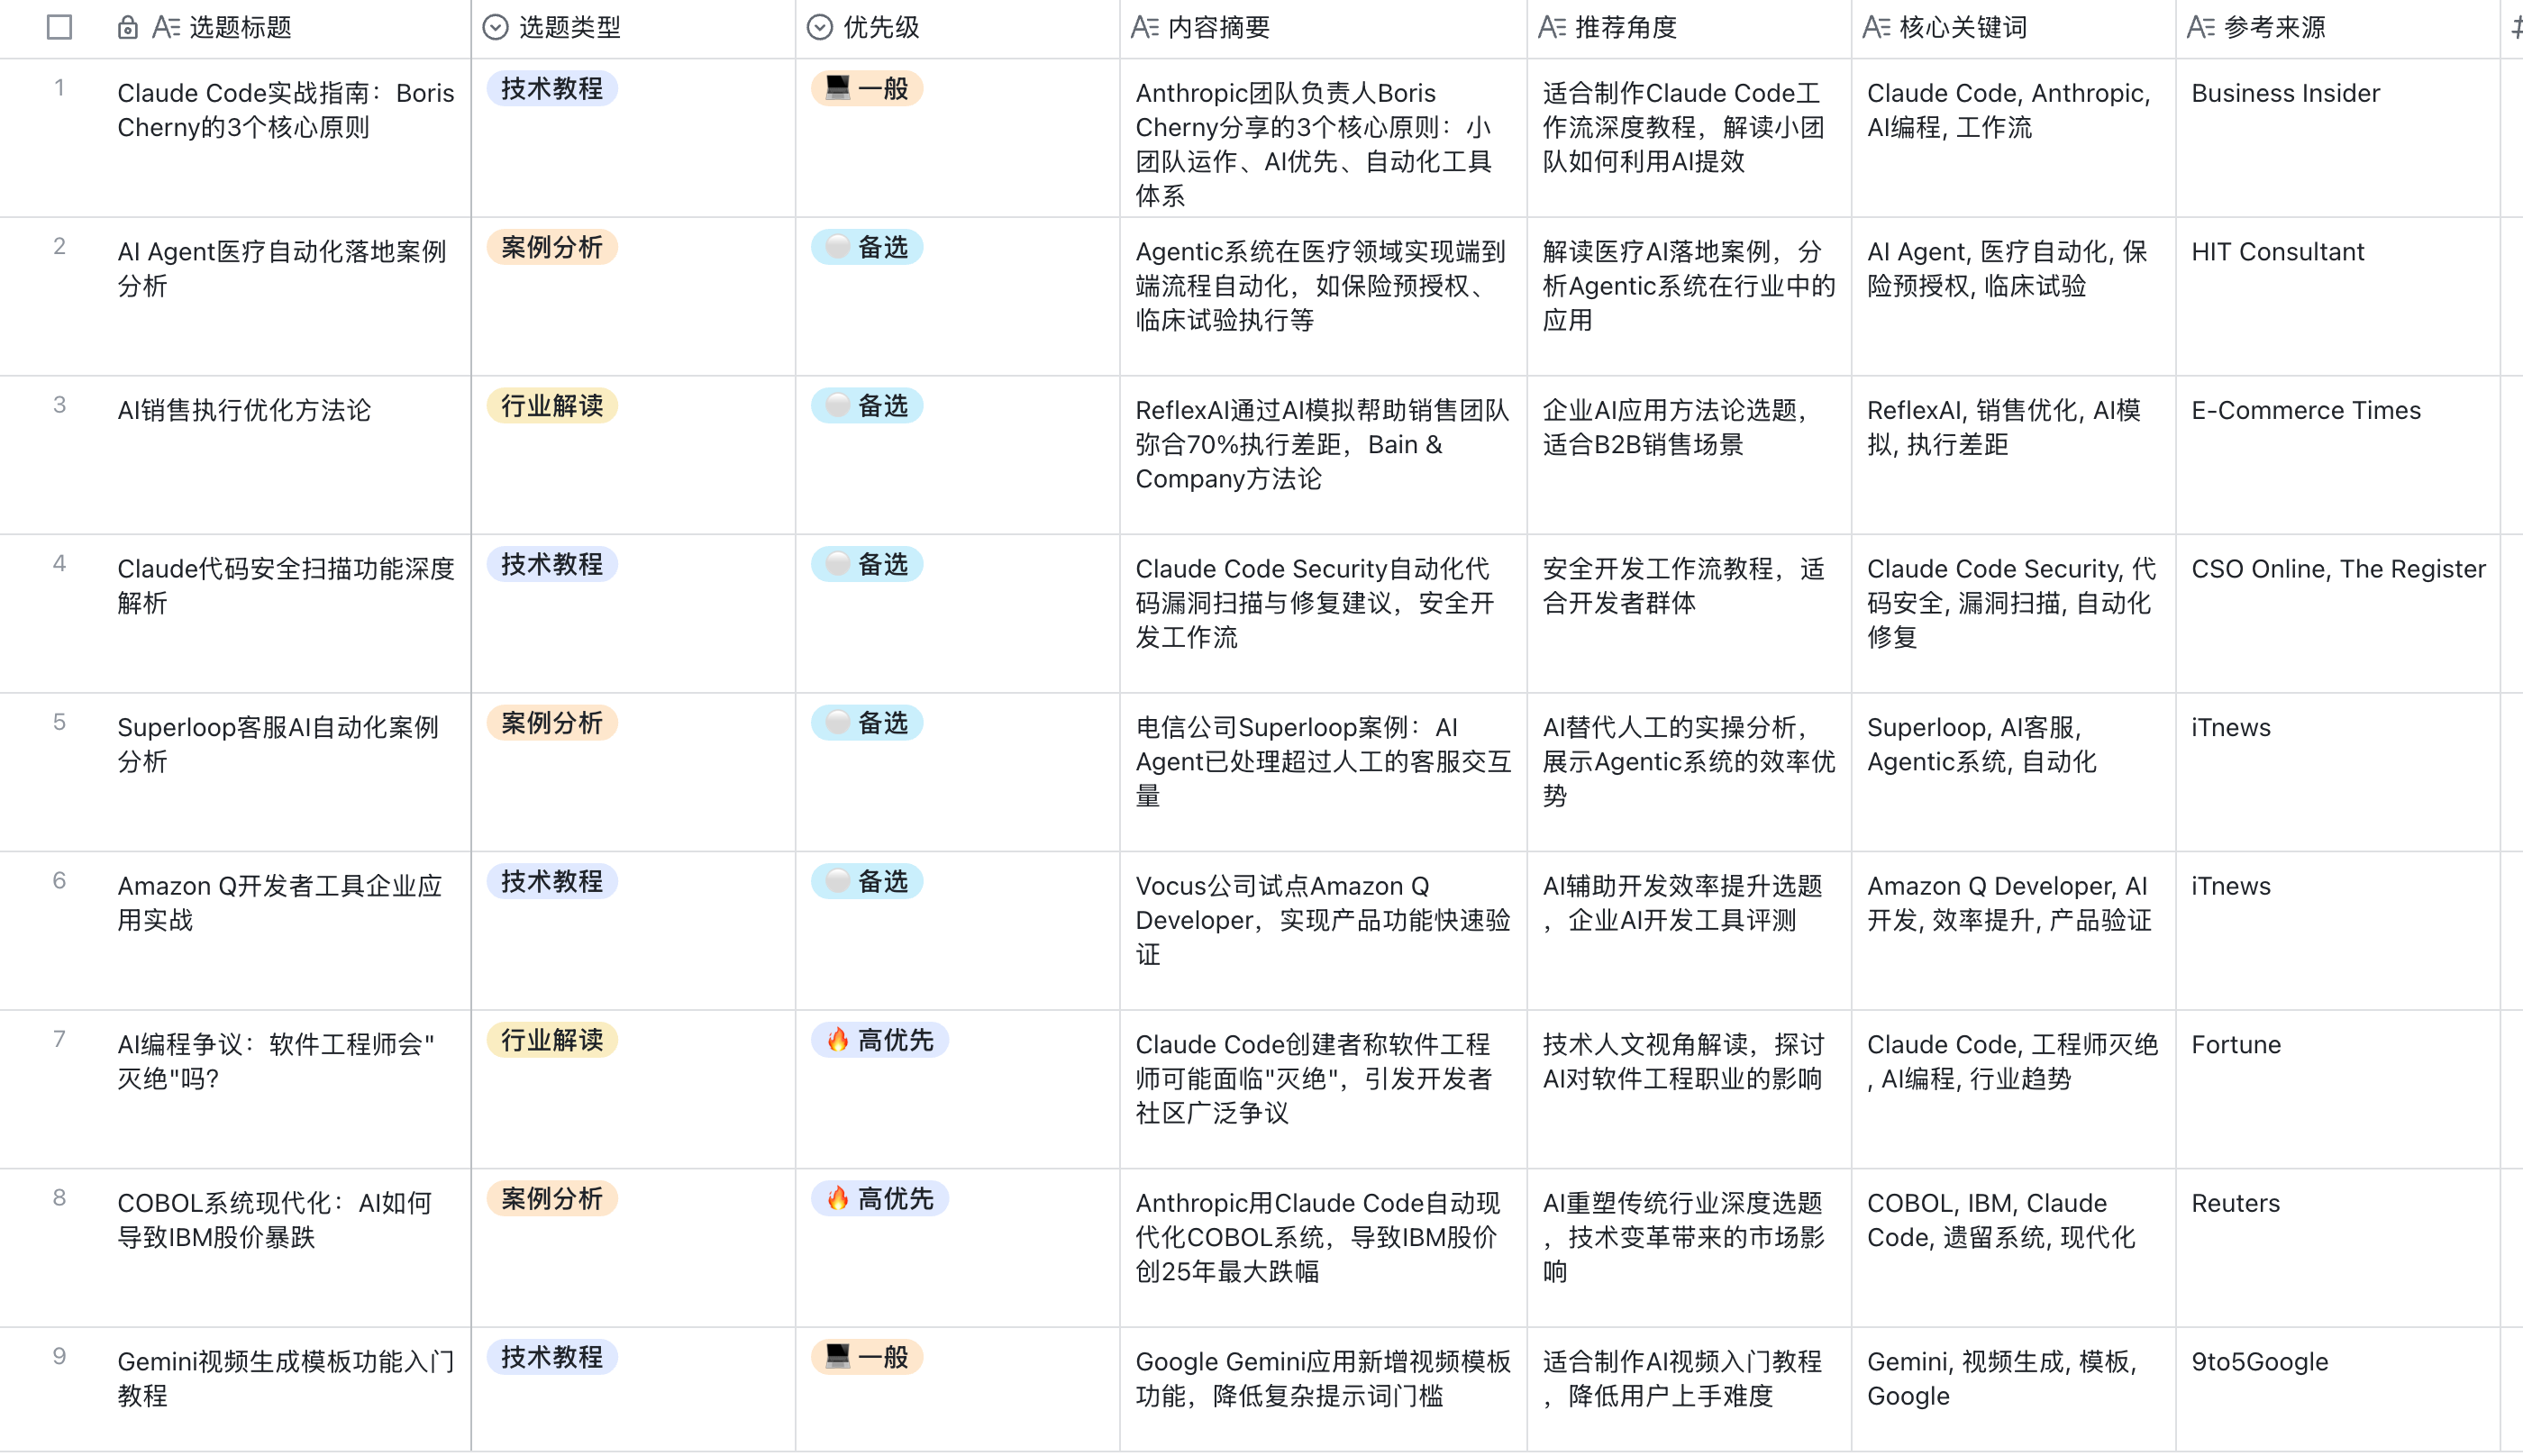This screenshot has height=1456, width=2523.
Task: Click the 参考来源 column header
Action: [x=2275, y=27]
